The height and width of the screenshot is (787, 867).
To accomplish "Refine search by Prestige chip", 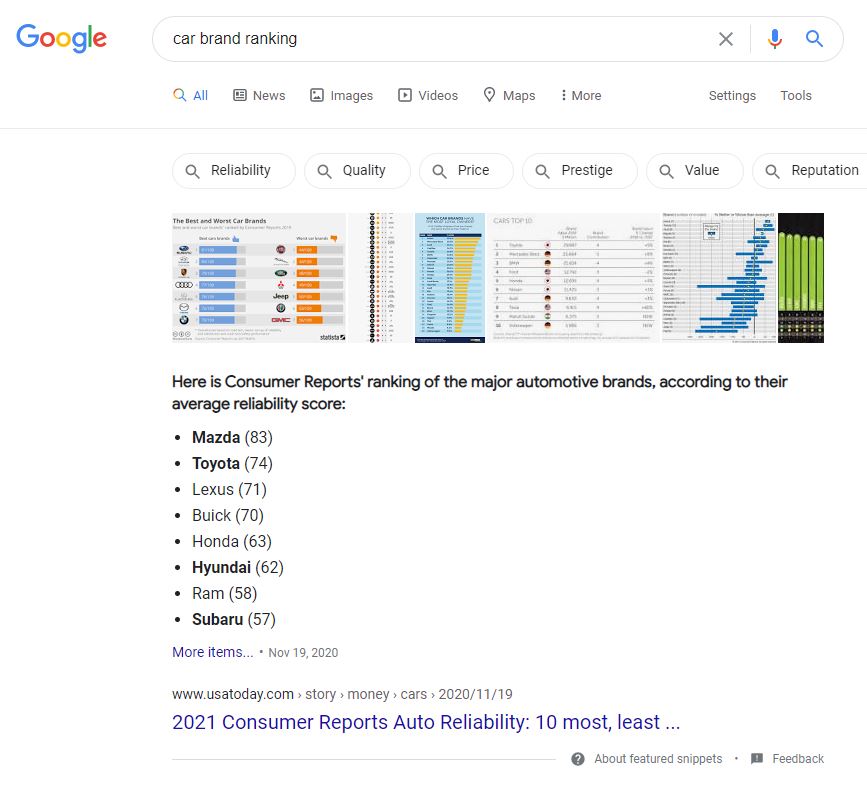I will [579, 171].
